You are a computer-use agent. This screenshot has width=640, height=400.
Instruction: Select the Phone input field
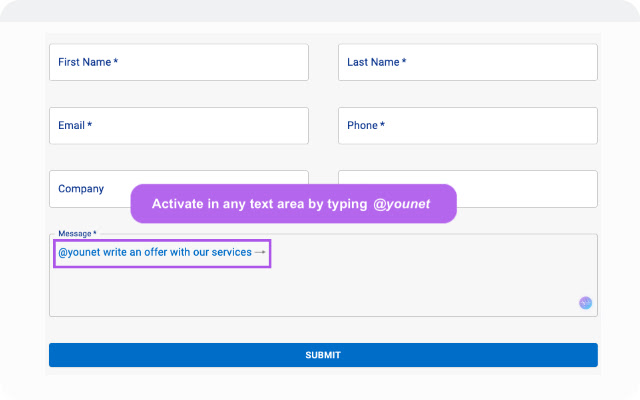pos(468,126)
